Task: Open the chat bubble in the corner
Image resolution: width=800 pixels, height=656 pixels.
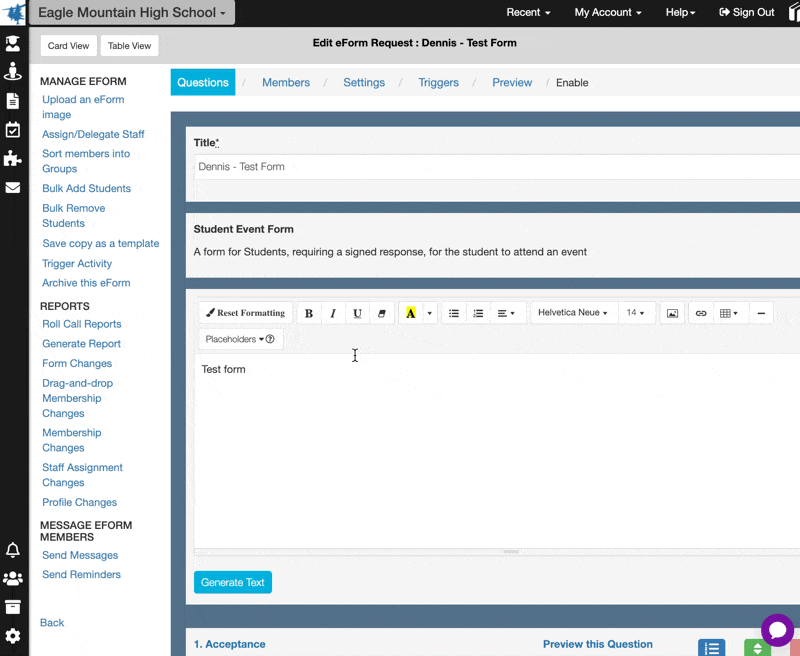Action: 777,630
